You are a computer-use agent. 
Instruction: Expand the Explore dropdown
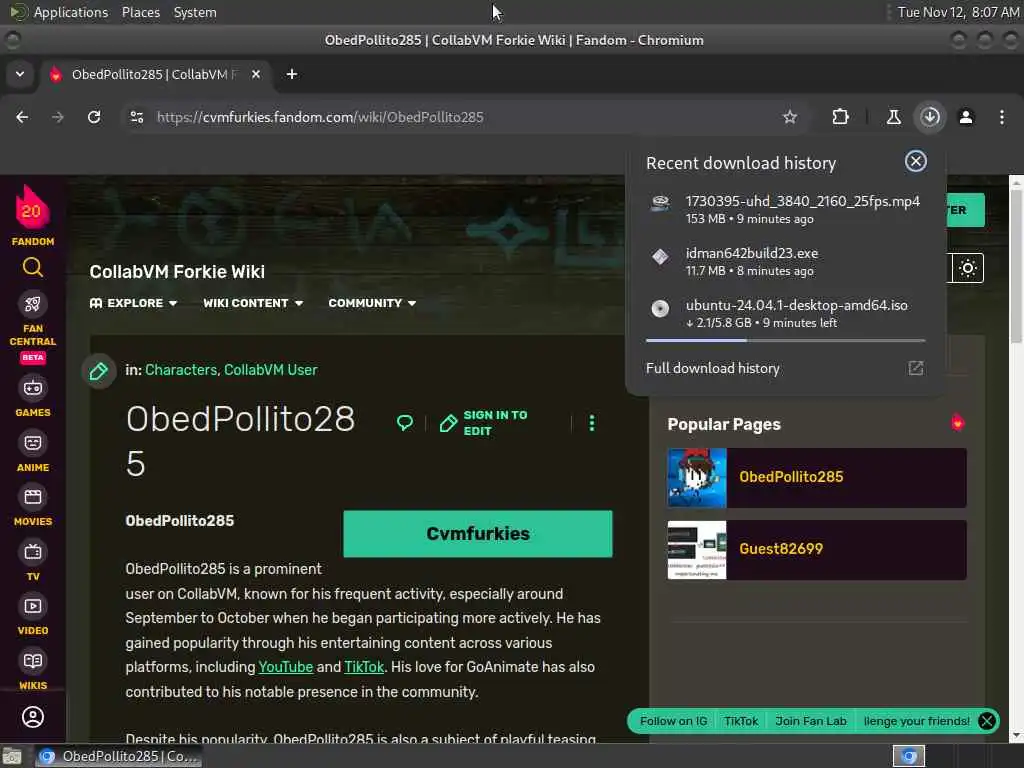(x=133, y=303)
